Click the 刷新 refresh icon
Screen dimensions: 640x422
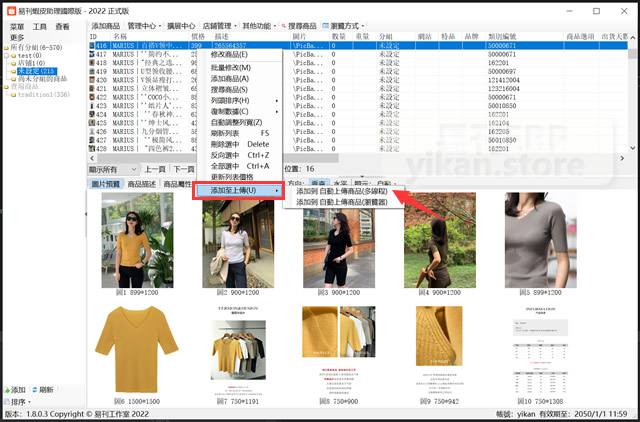tap(36, 389)
